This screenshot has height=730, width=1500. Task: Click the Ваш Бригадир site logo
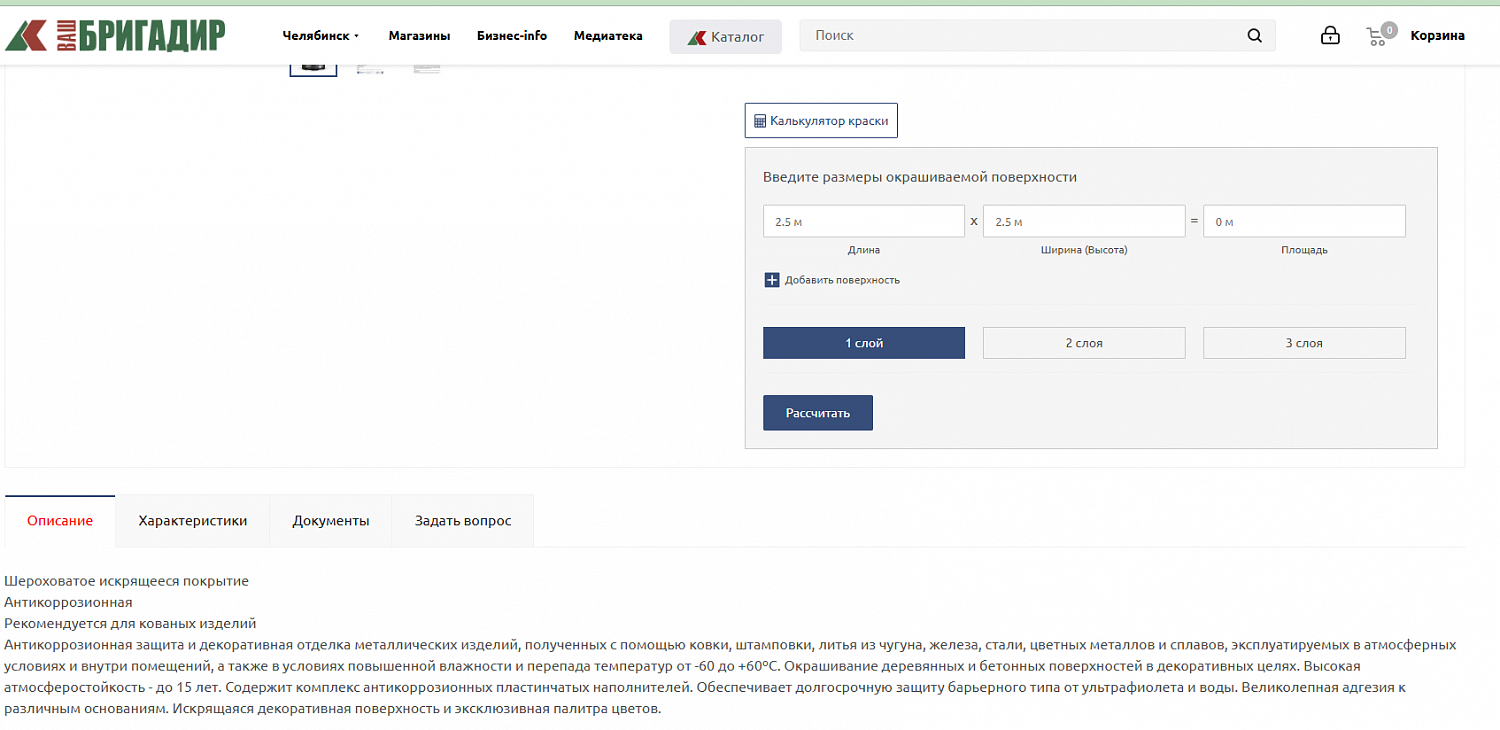coord(115,35)
